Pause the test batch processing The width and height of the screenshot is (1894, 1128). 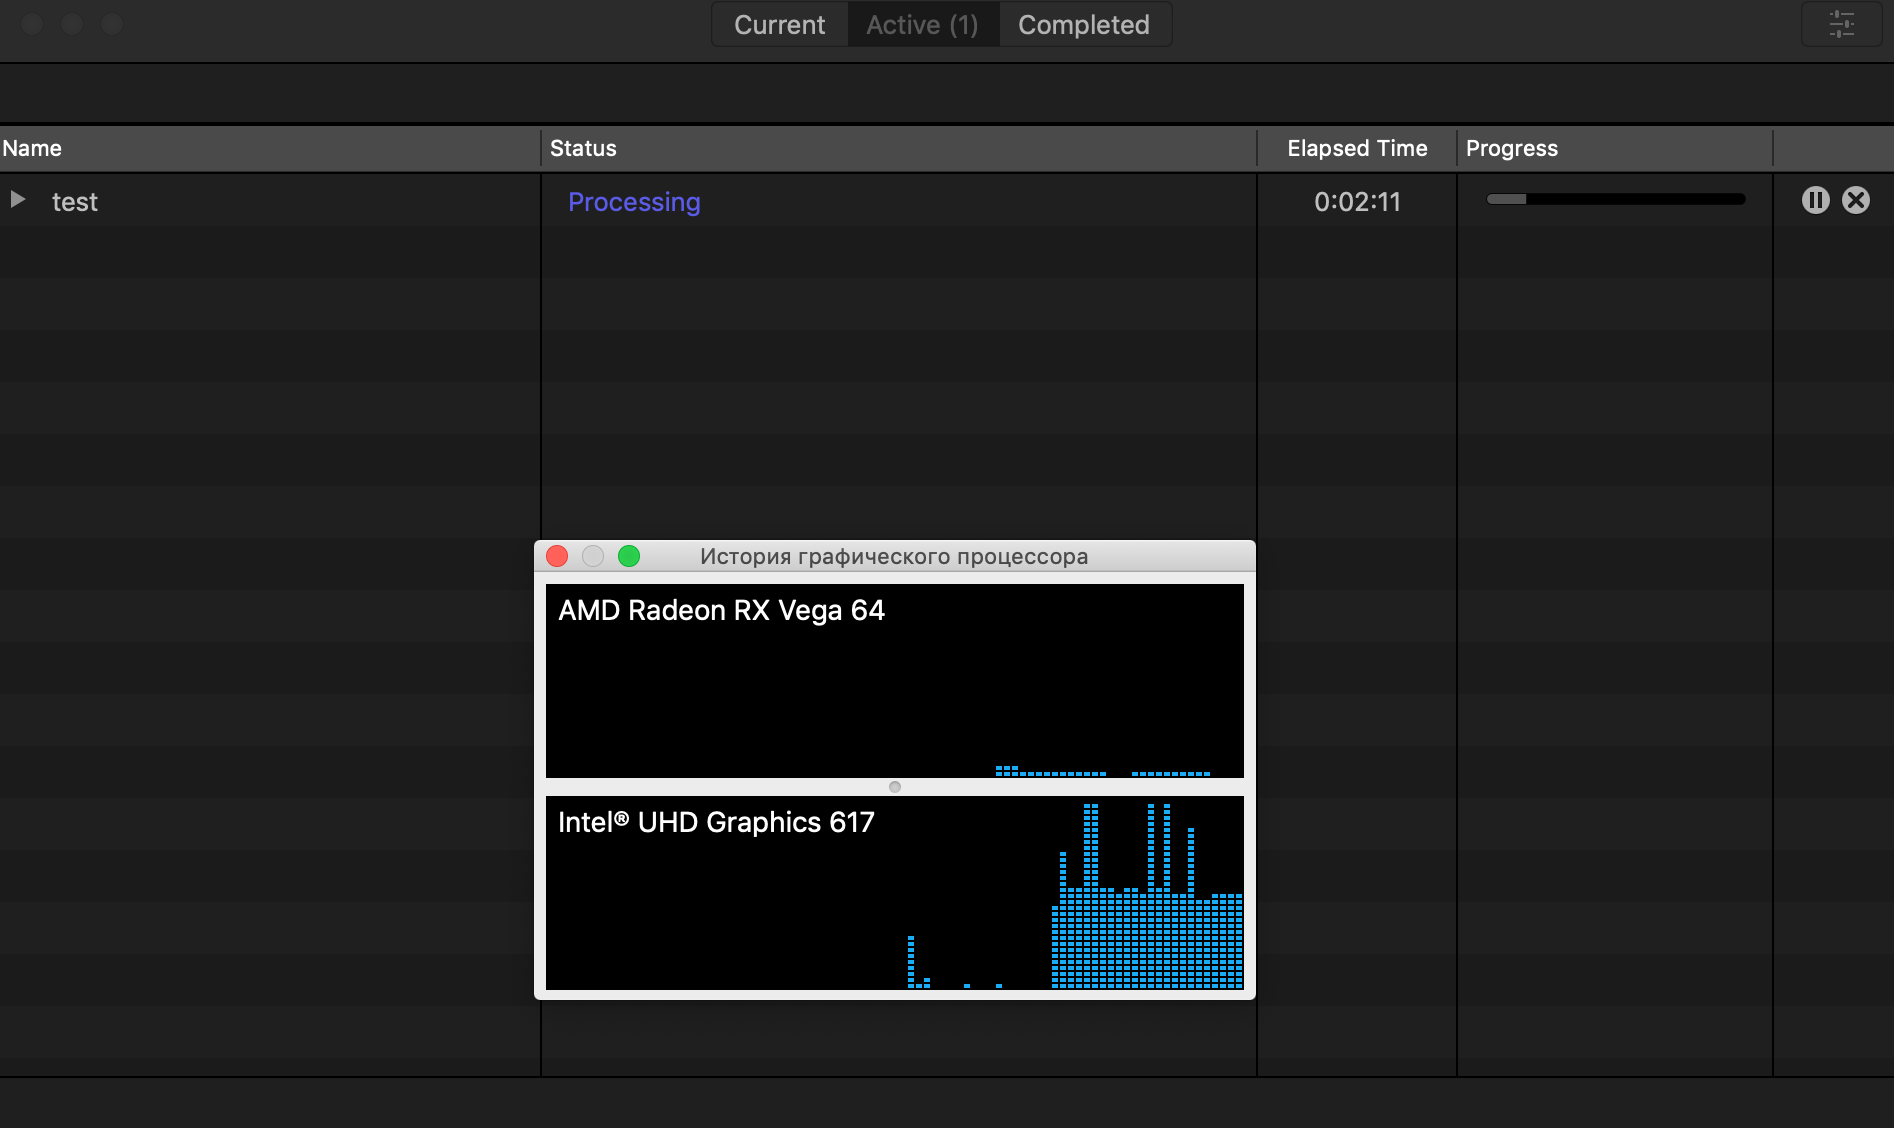coord(1815,201)
